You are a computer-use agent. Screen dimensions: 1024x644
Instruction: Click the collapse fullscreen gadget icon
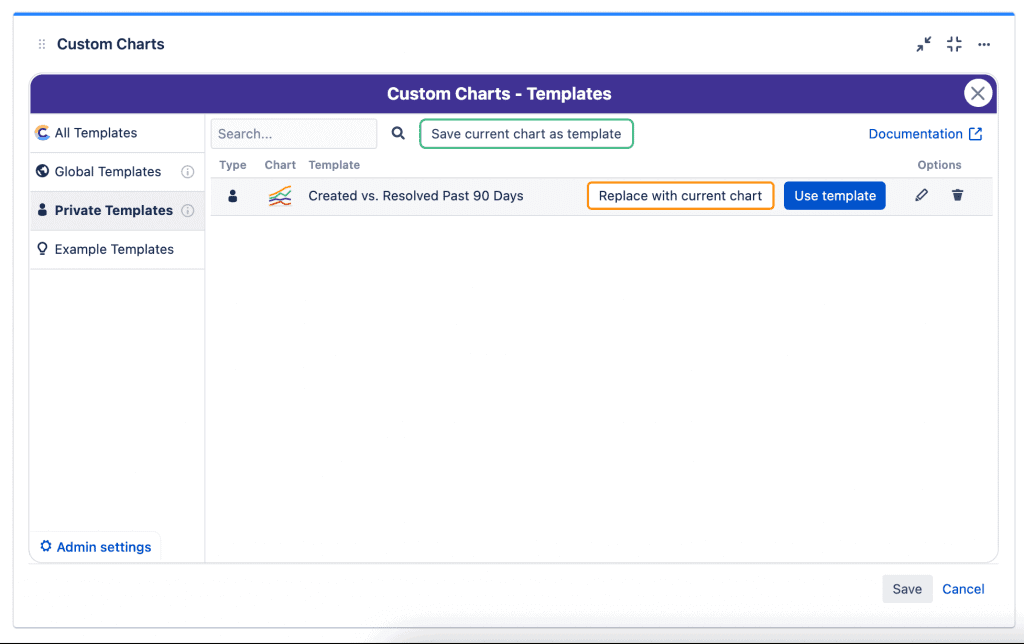pyautogui.click(x=954, y=44)
